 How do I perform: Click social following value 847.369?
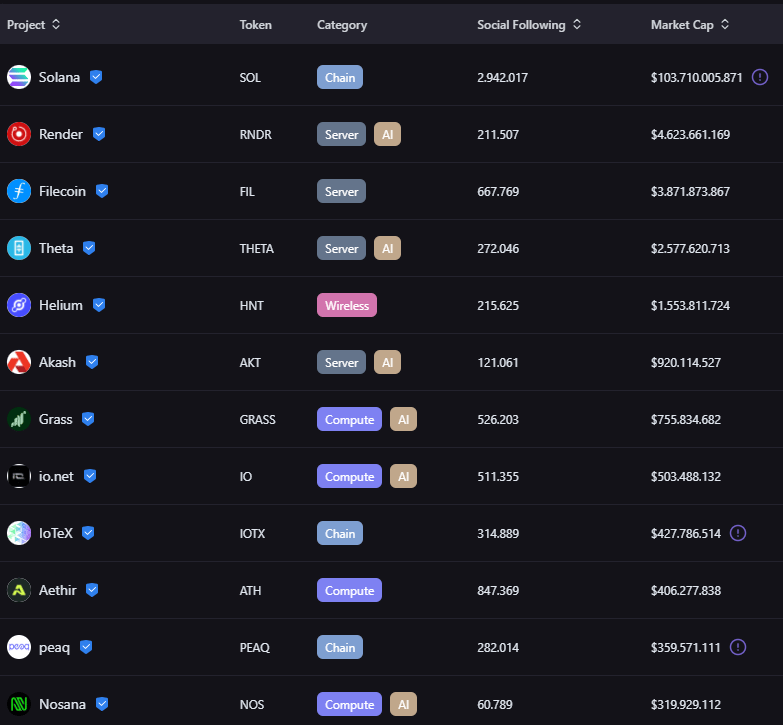pos(498,590)
